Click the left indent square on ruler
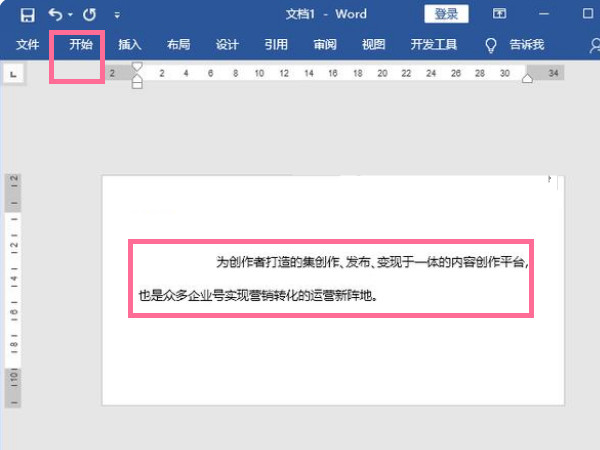 138,84
